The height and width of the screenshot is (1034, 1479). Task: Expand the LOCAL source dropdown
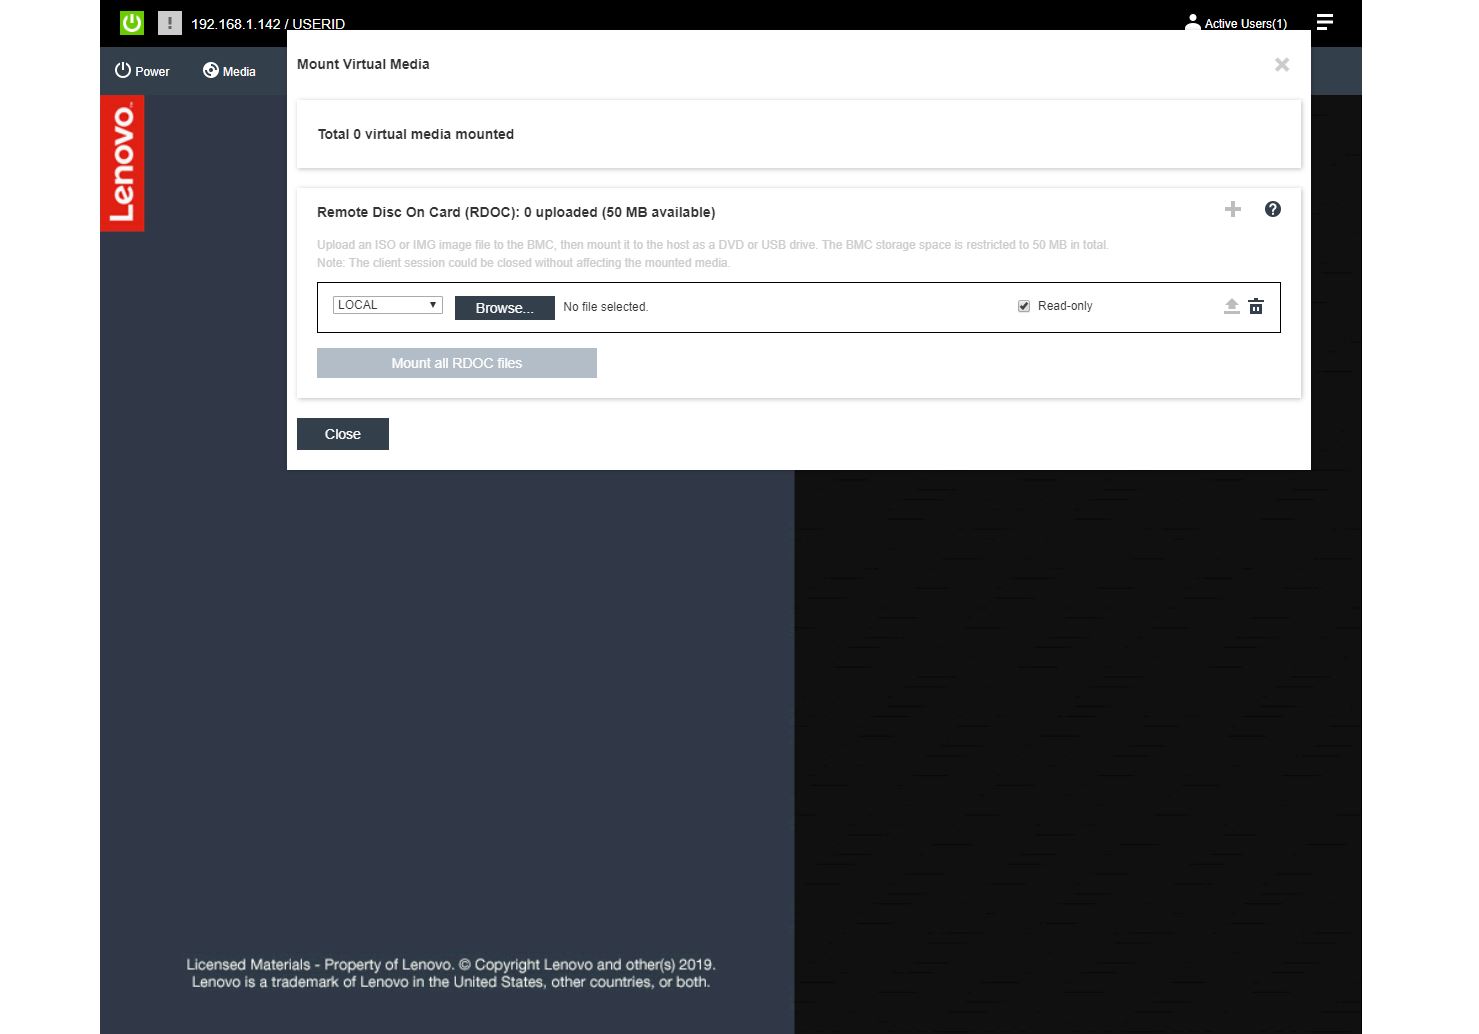(x=388, y=305)
